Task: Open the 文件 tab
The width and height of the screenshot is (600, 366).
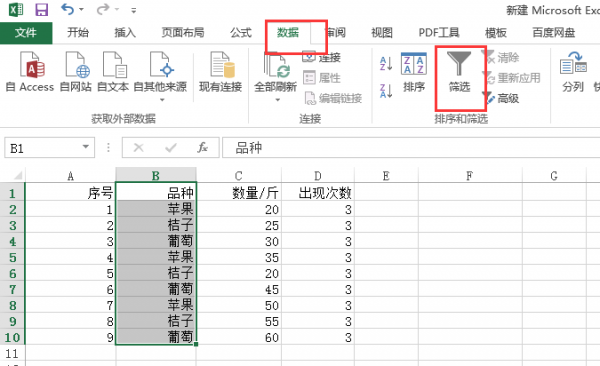Action: pos(26,33)
